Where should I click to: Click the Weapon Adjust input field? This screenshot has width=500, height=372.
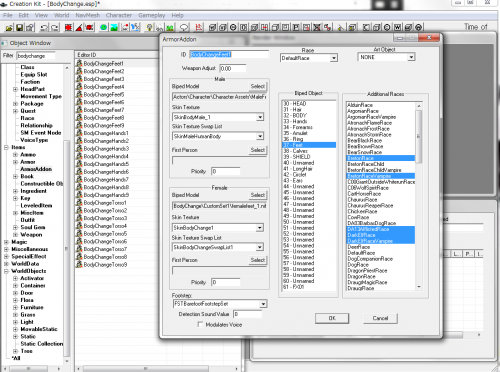click(233, 68)
